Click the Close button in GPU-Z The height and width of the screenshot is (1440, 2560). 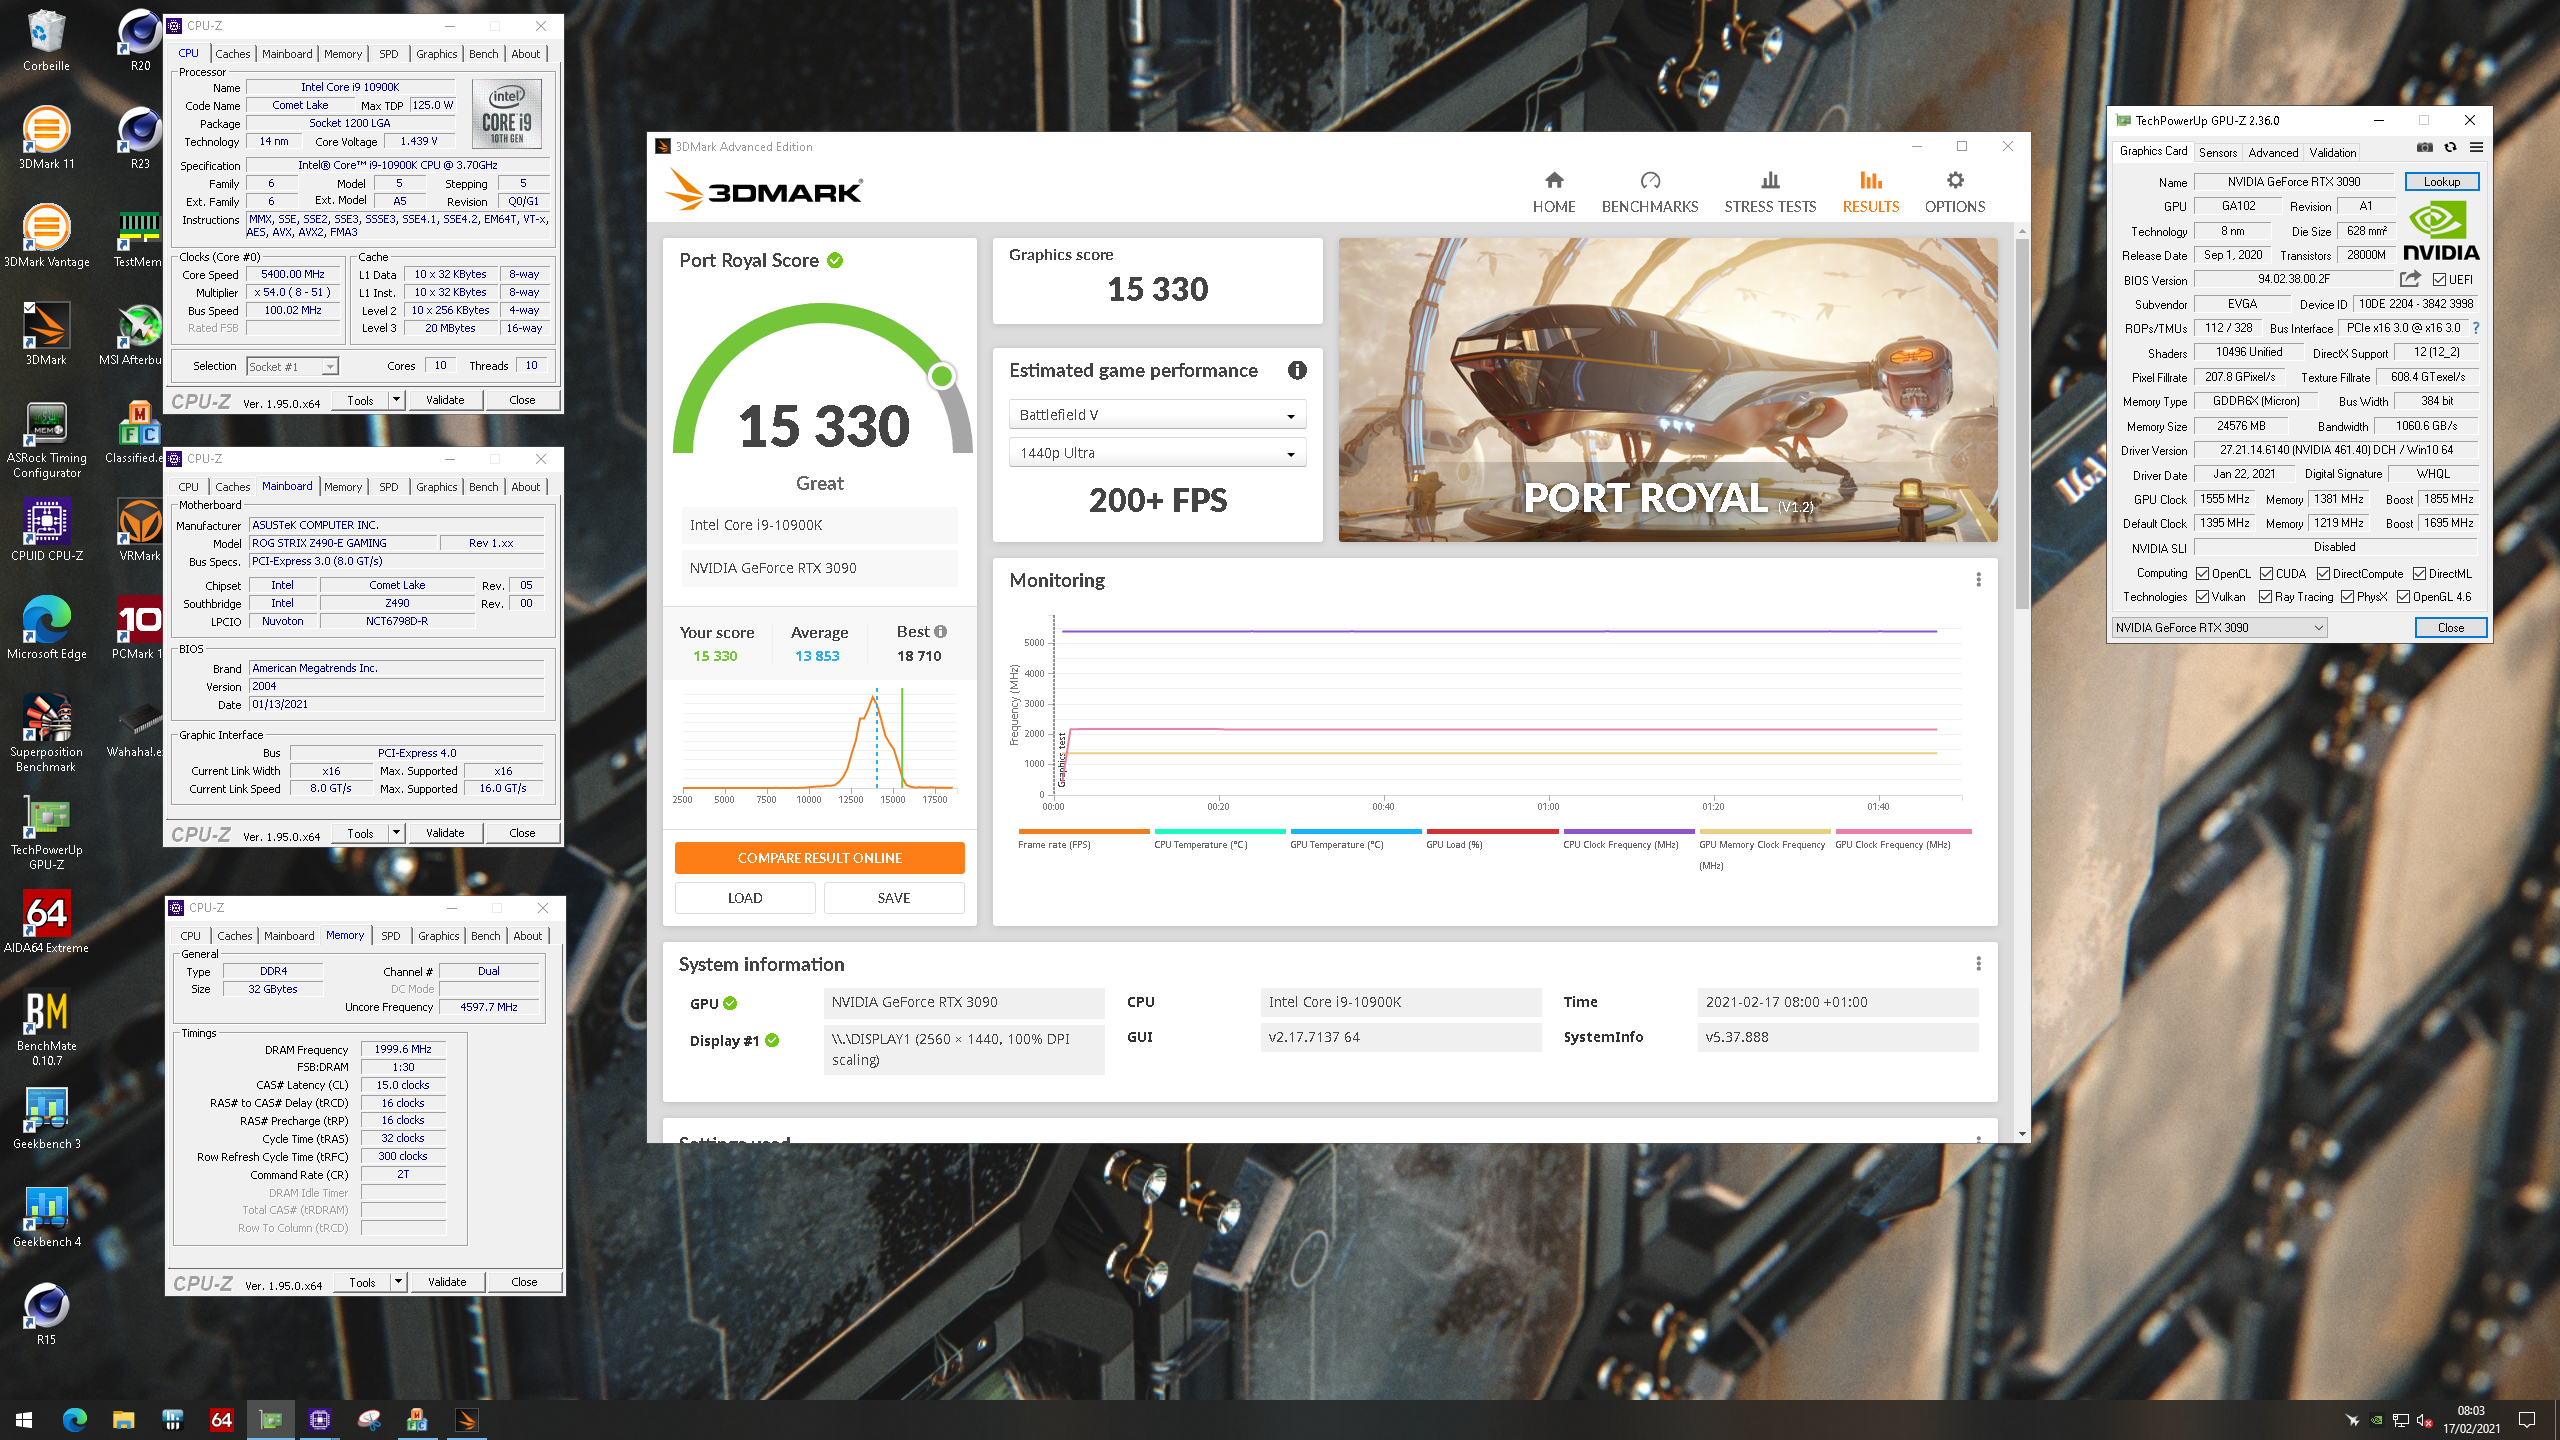coord(2450,628)
